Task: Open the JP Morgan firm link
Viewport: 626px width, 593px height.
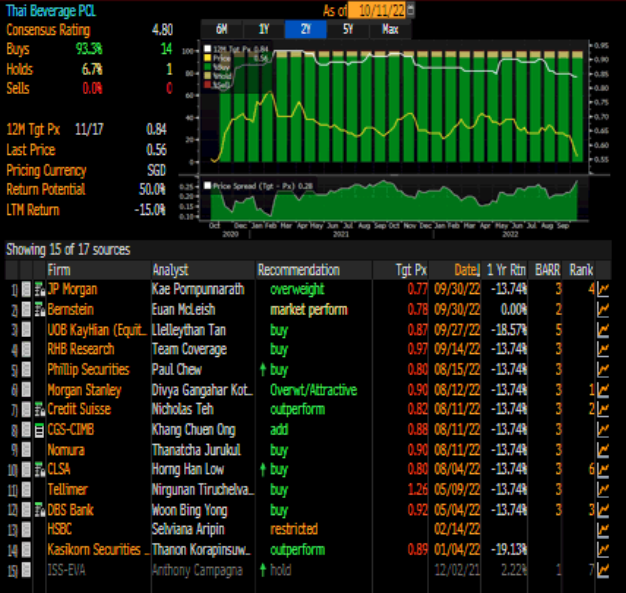Action: (72, 290)
